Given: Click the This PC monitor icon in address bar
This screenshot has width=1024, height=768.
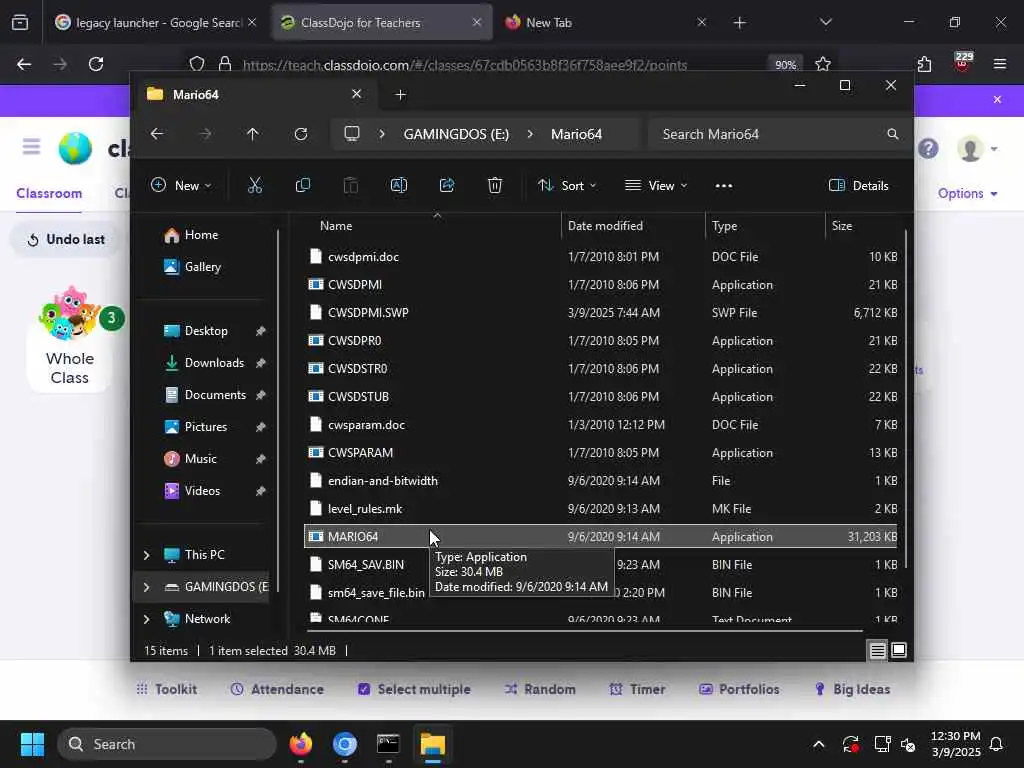Looking at the screenshot, I should [x=352, y=134].
